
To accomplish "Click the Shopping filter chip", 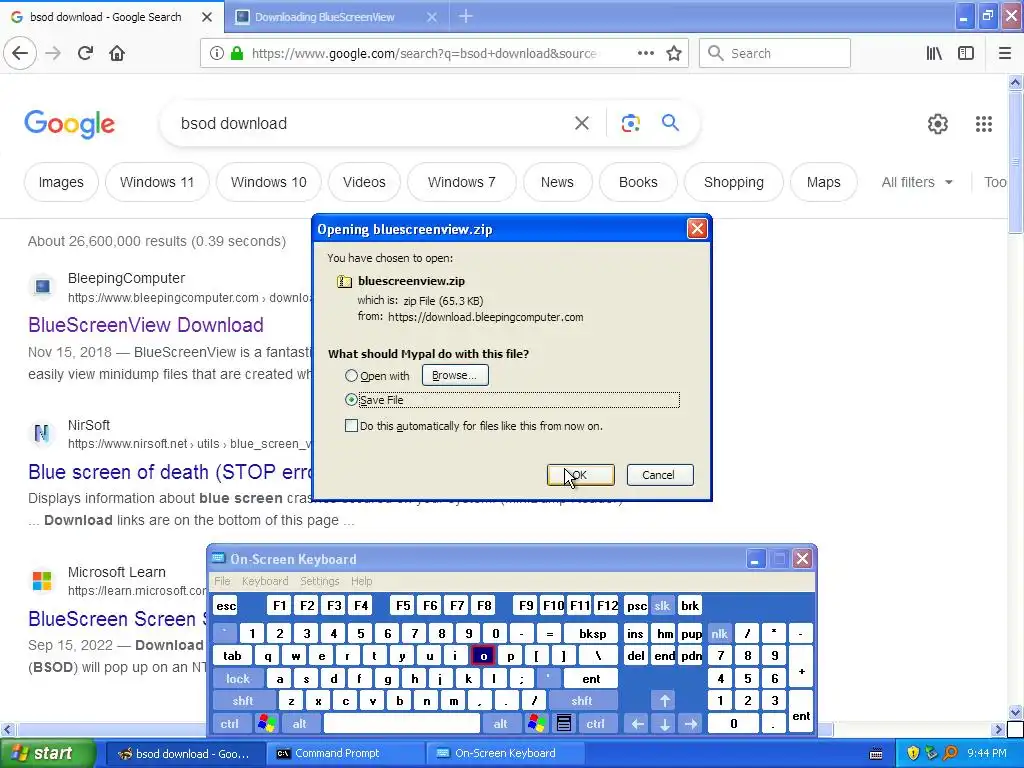I will pyautogui.click(x=733, y=182).
